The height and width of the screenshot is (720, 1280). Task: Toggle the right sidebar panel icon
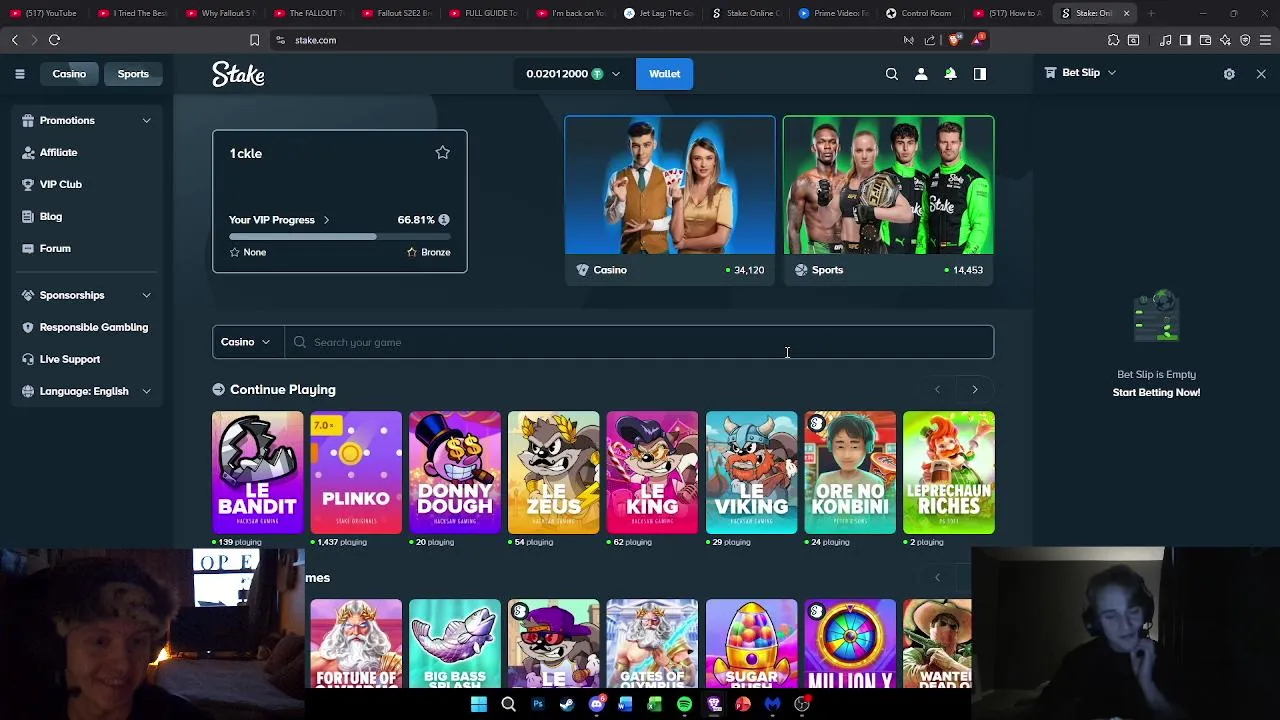980,74
